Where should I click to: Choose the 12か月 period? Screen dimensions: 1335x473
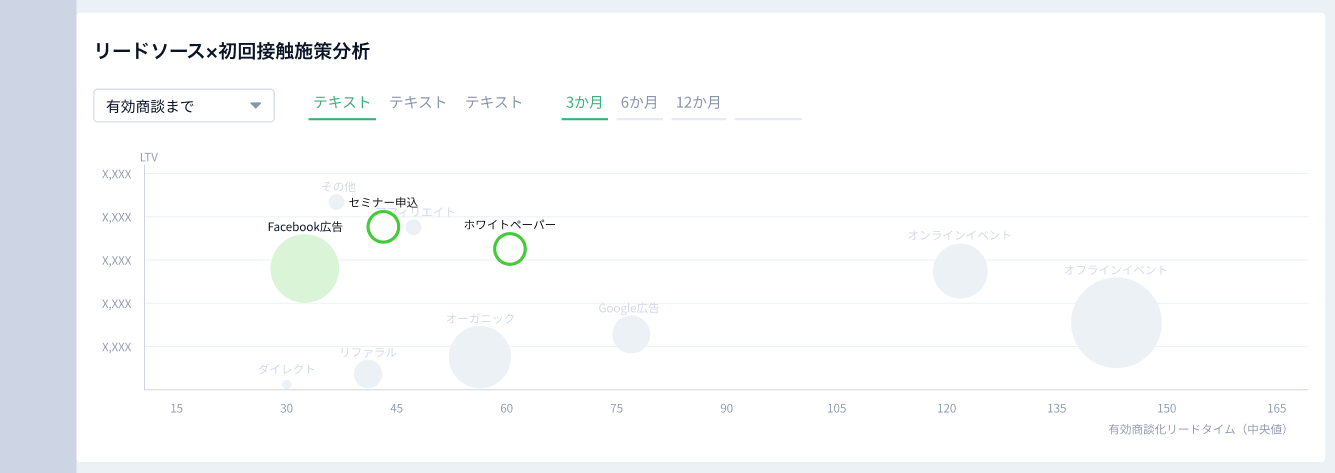(x=698, y=102)
